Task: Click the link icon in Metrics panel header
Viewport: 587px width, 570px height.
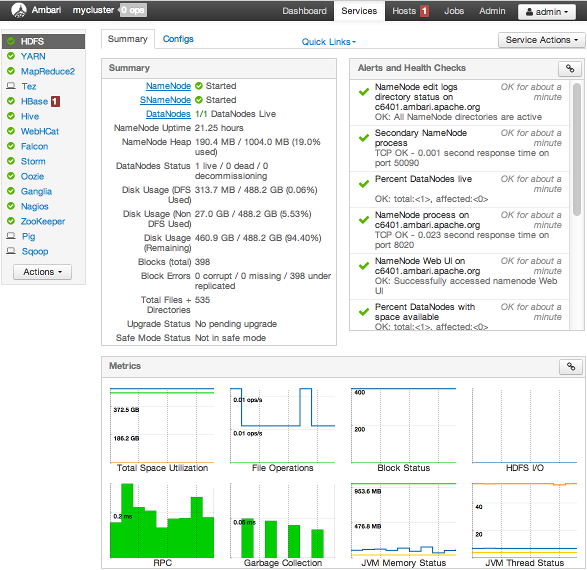Action: click(x=571, y=367)
